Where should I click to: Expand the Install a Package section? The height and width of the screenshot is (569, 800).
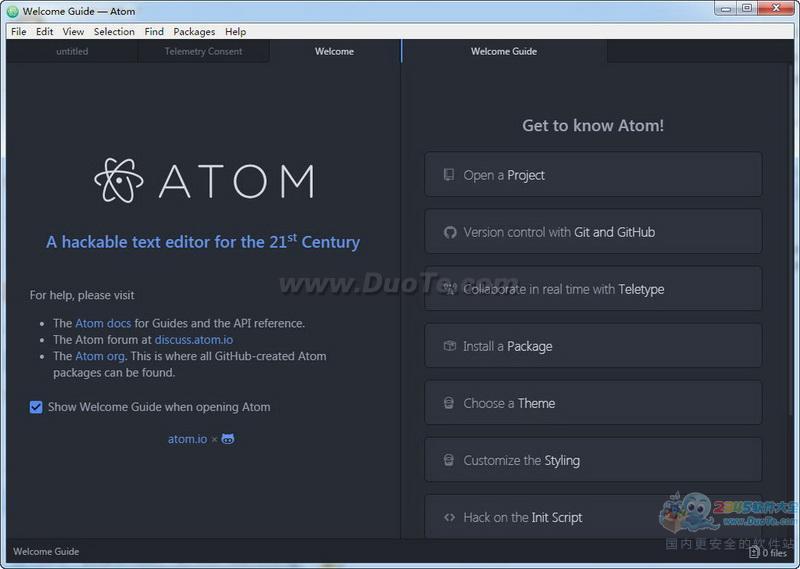tap(593, 346)
